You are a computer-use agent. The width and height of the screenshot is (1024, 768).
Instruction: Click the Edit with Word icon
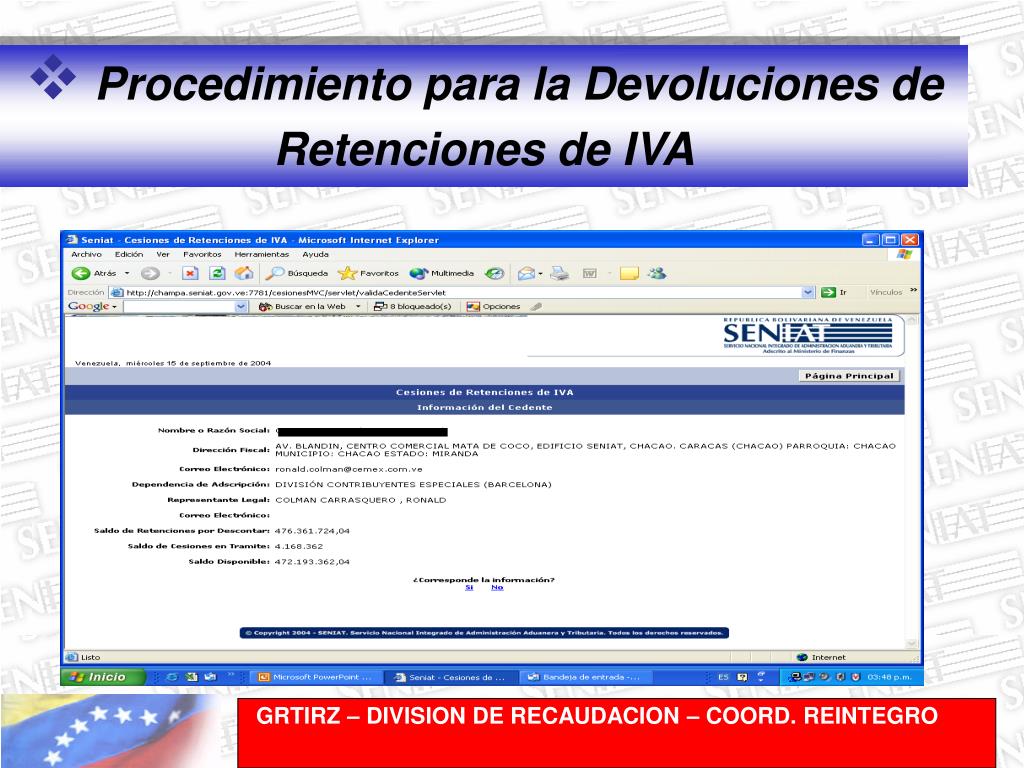click(x=590, y=273)
